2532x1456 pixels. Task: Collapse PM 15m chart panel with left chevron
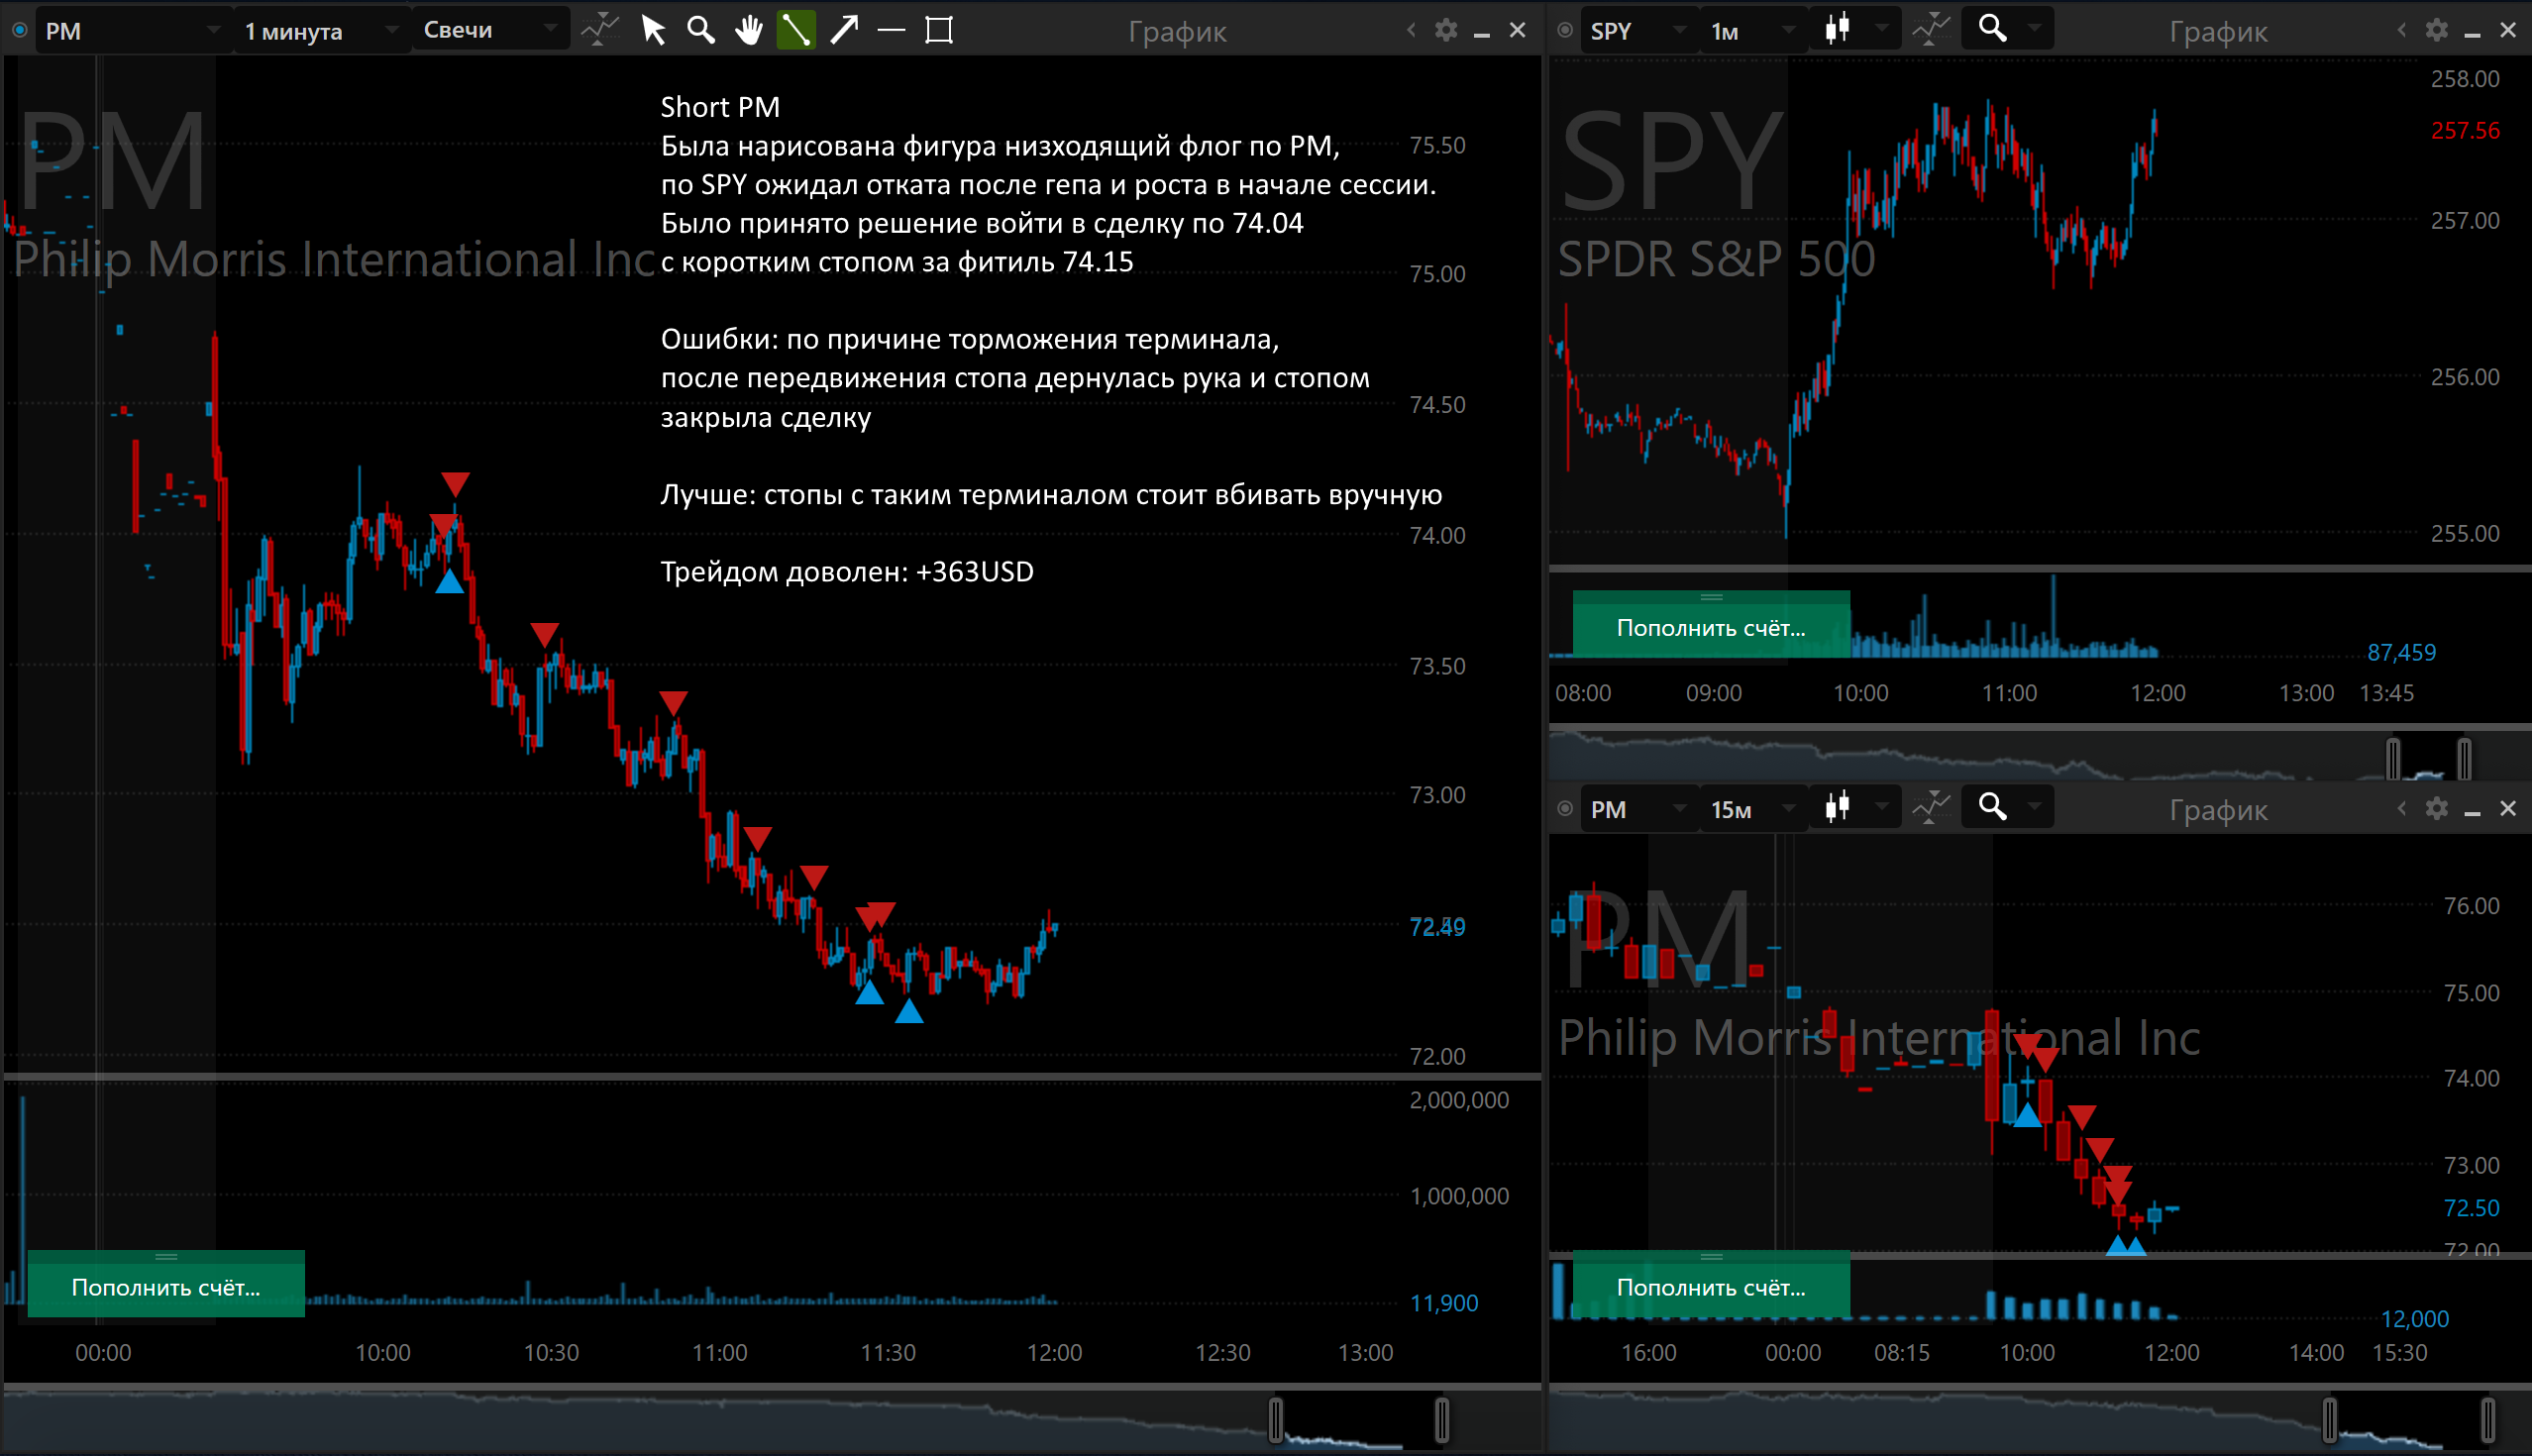pyautogui.click(x=2402, y=808)
